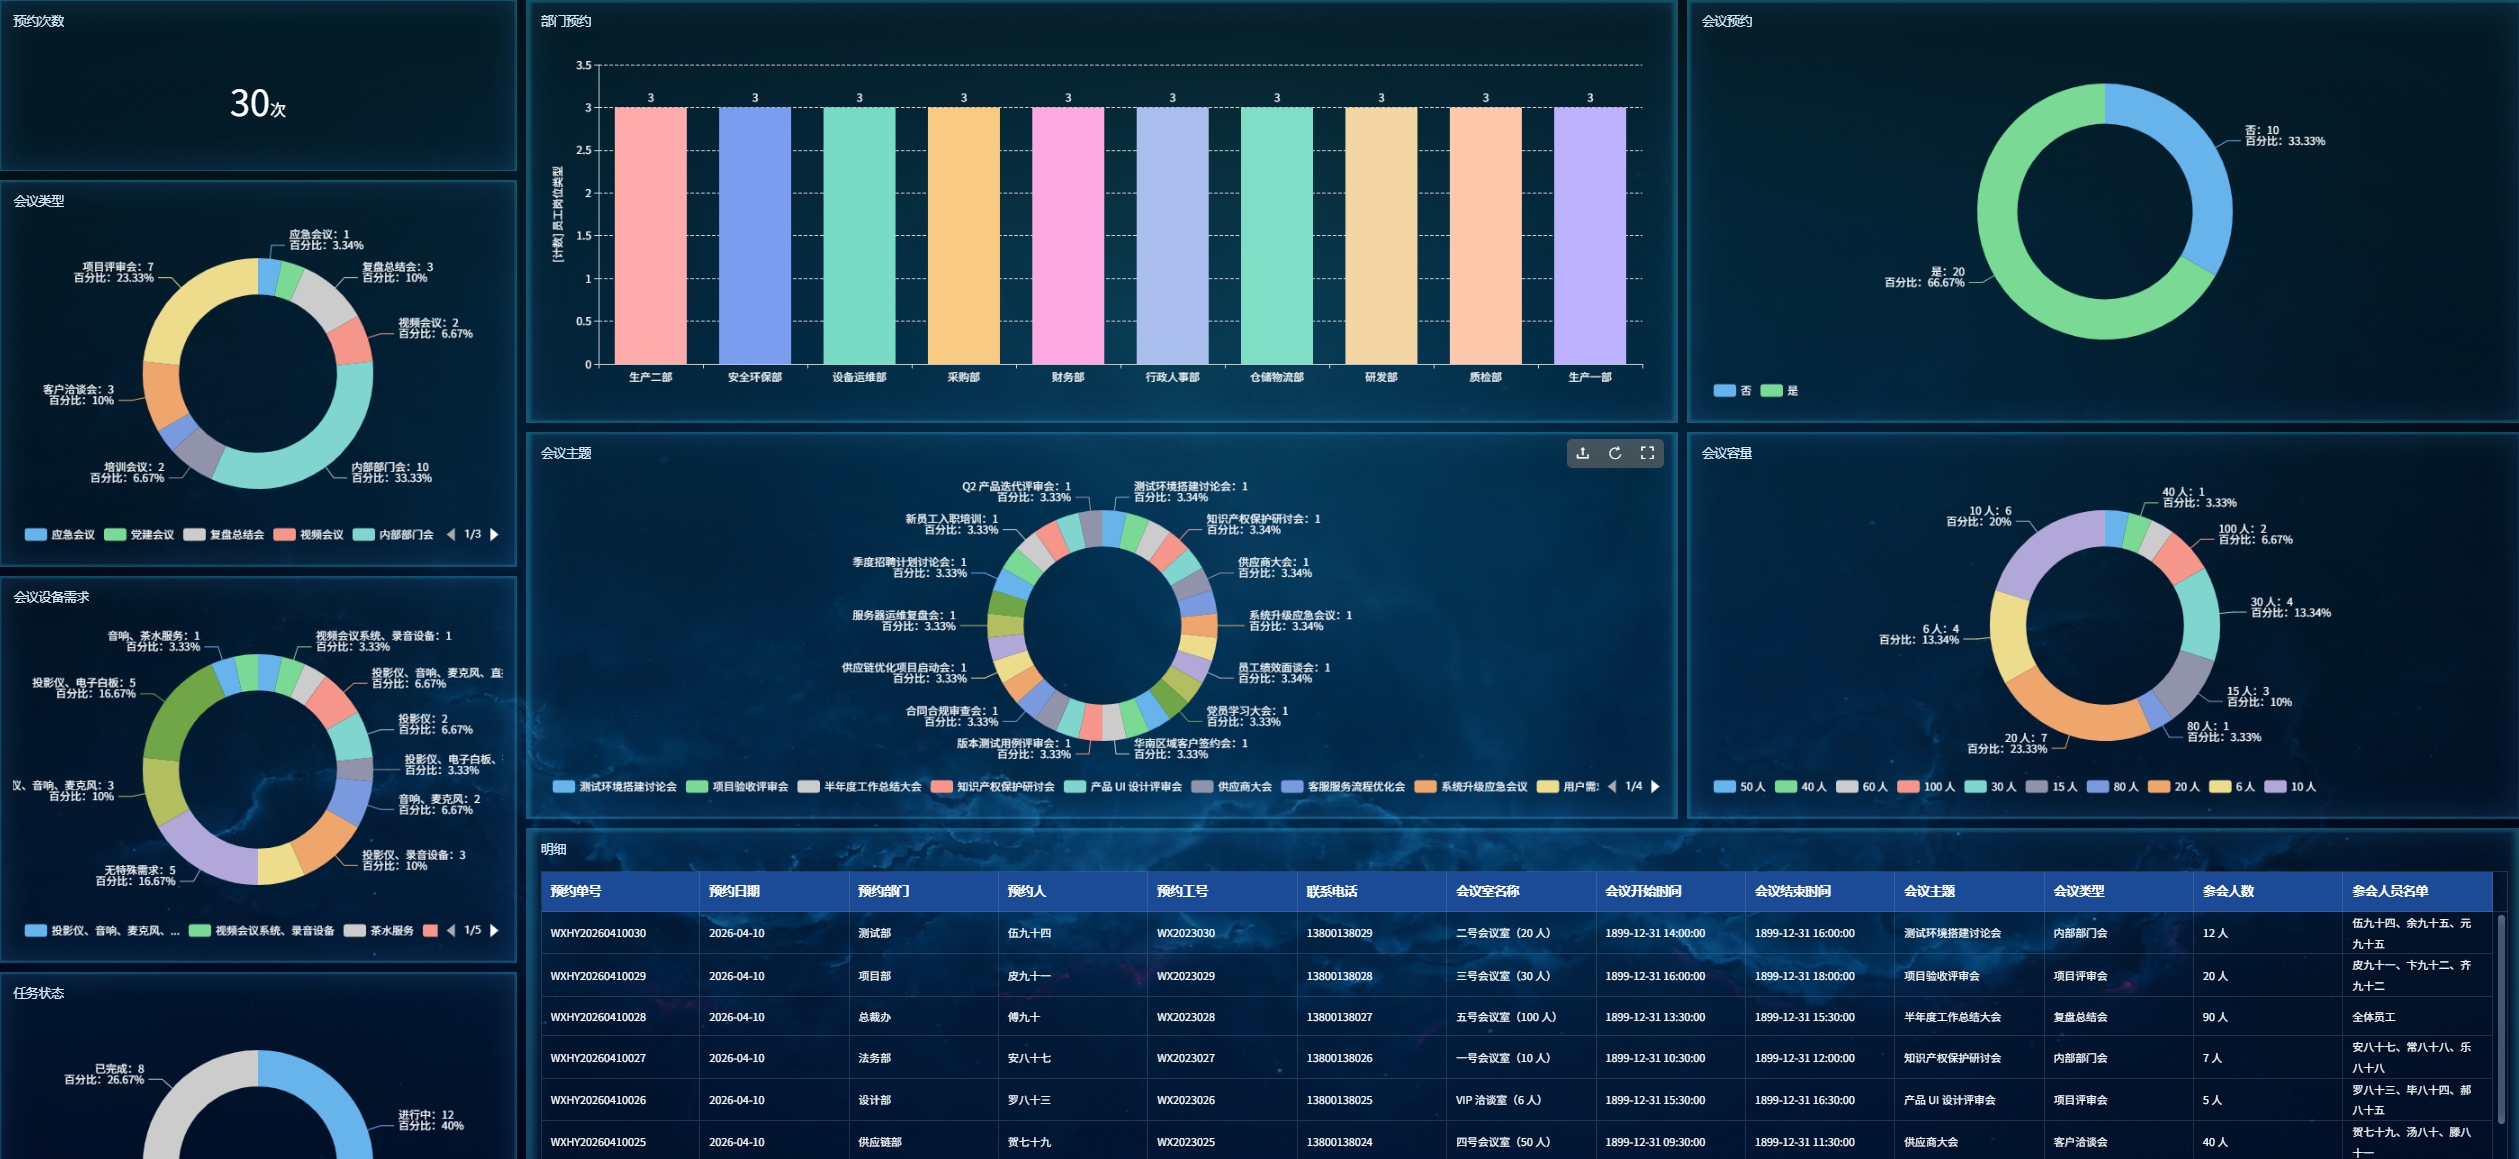The width and height of the screenshot is (2519, 1159).
Task: Go to previous page of 会议设备需求 legend
Action: (x=451, y=931)
